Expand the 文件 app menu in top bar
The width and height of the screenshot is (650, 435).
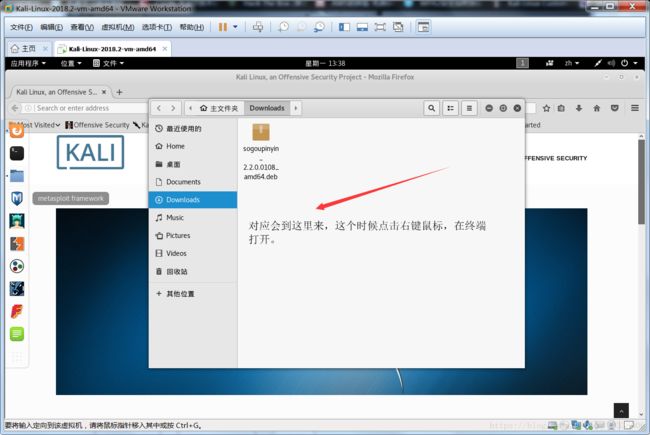109,63
